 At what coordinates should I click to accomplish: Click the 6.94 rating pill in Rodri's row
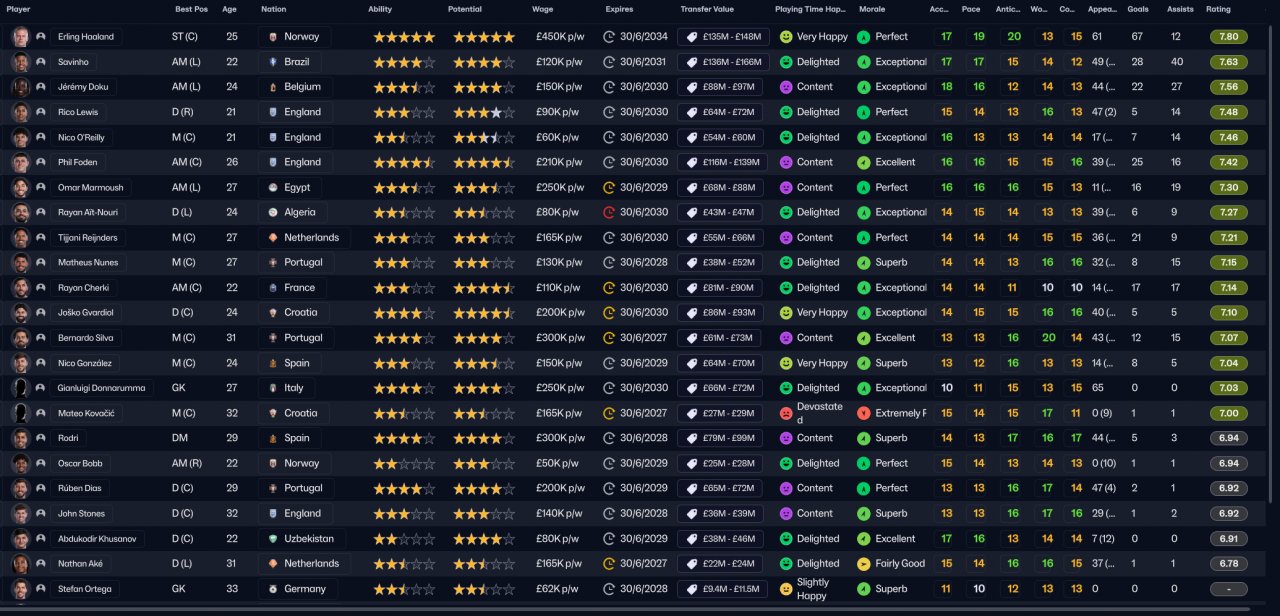click(1228, 438)
